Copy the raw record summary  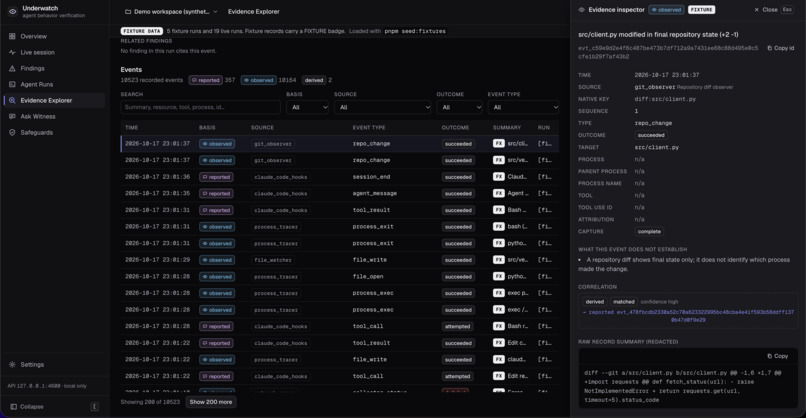coord(778,356)
